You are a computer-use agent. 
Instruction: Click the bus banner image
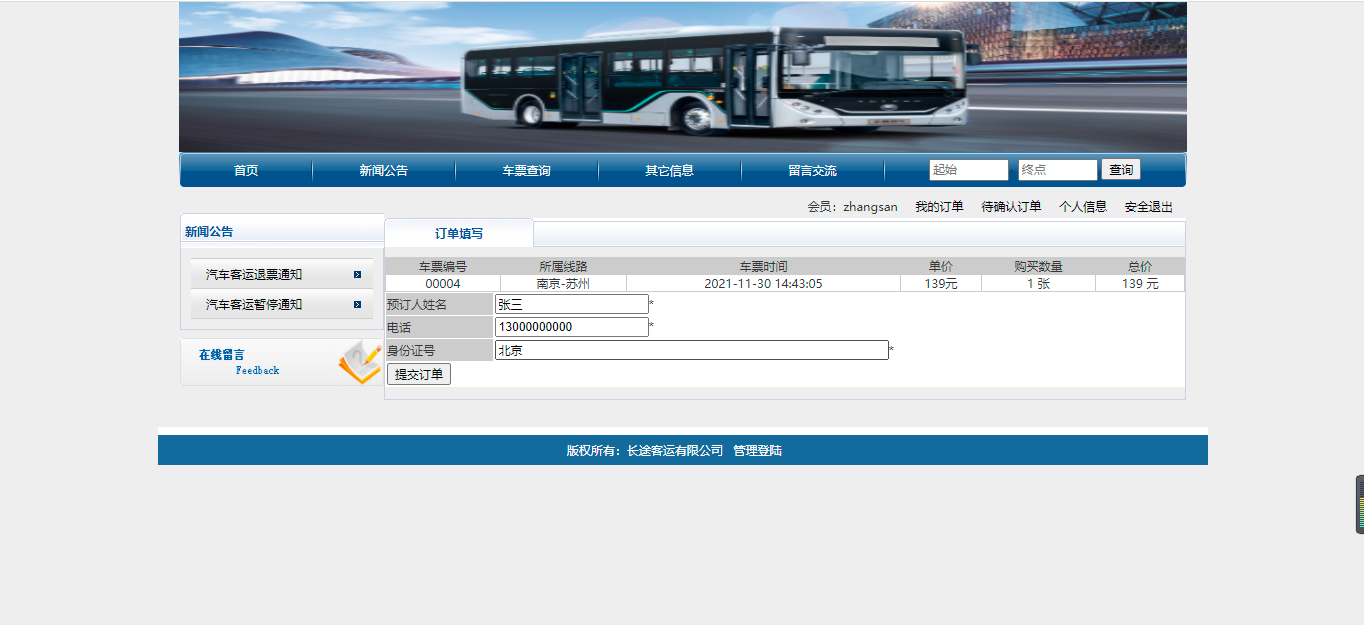683,77
